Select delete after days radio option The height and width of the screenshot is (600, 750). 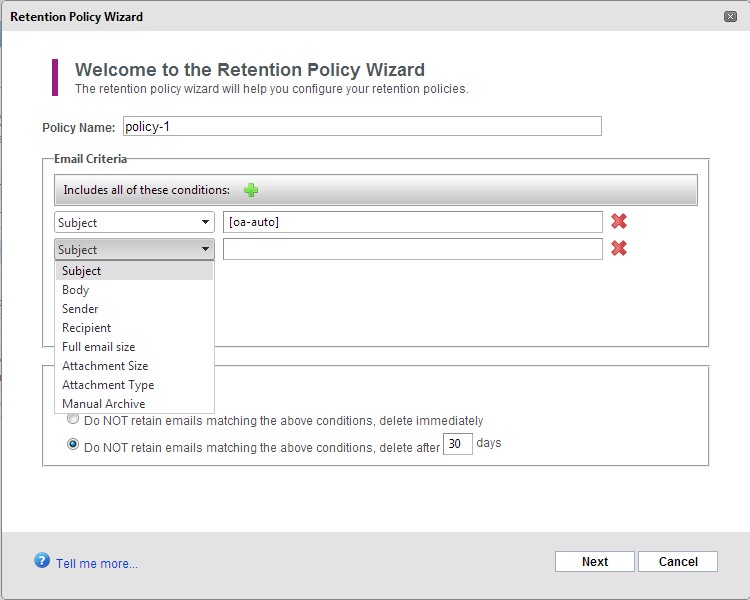click(x=73, y=444)
